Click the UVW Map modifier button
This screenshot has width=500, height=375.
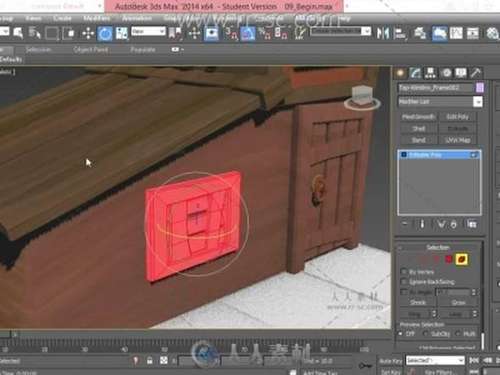point(458,140)
